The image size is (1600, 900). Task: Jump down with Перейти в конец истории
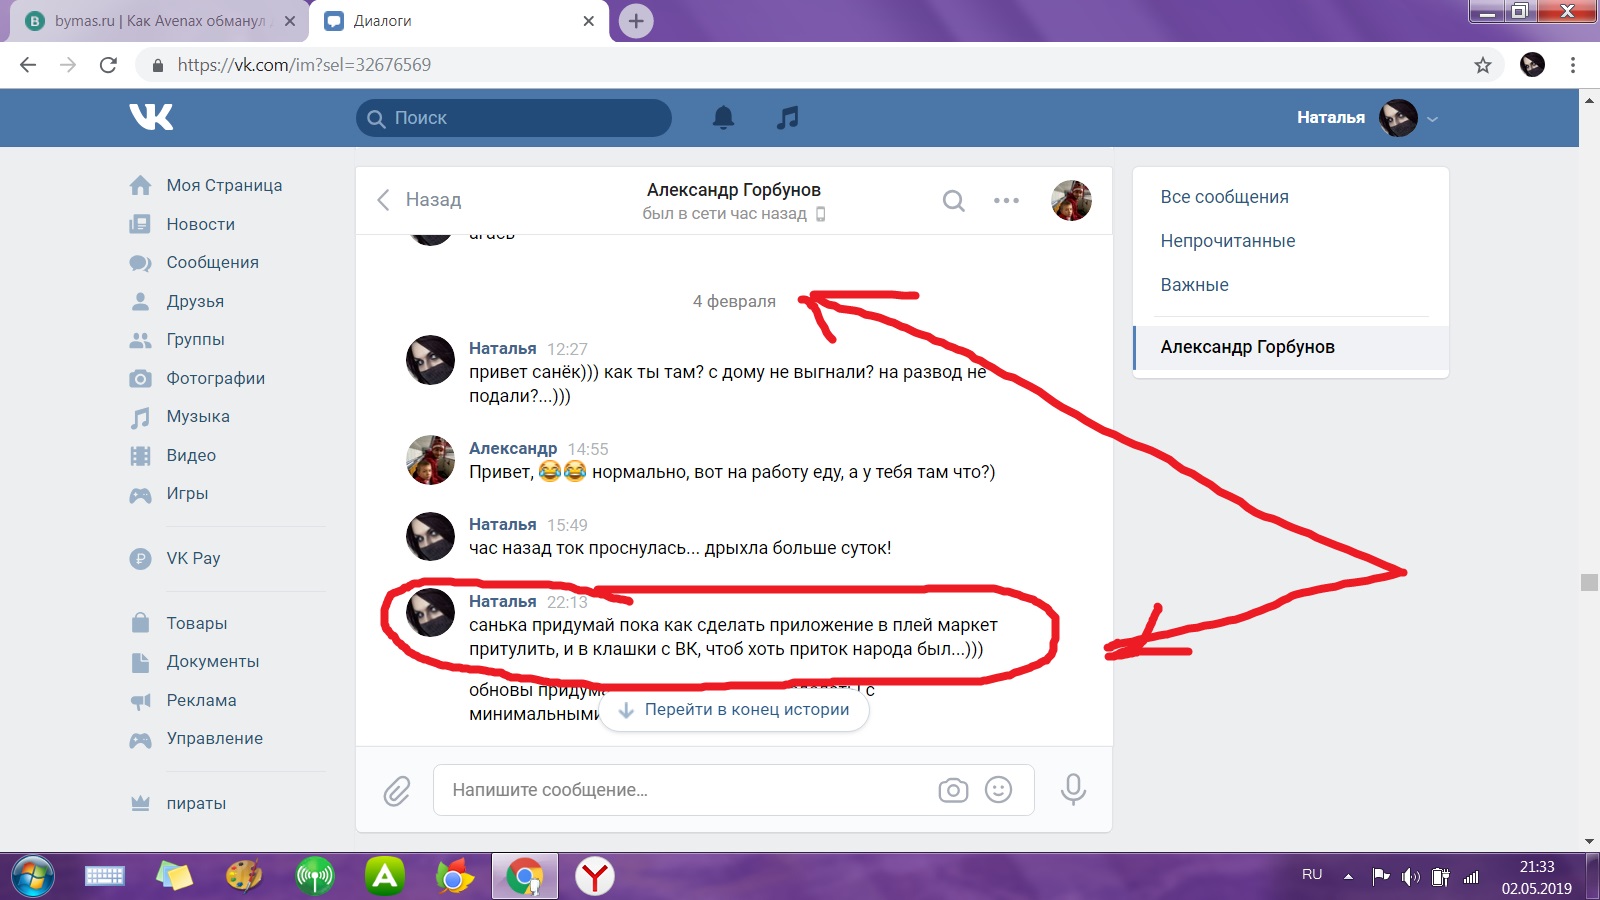click(734, 710)
